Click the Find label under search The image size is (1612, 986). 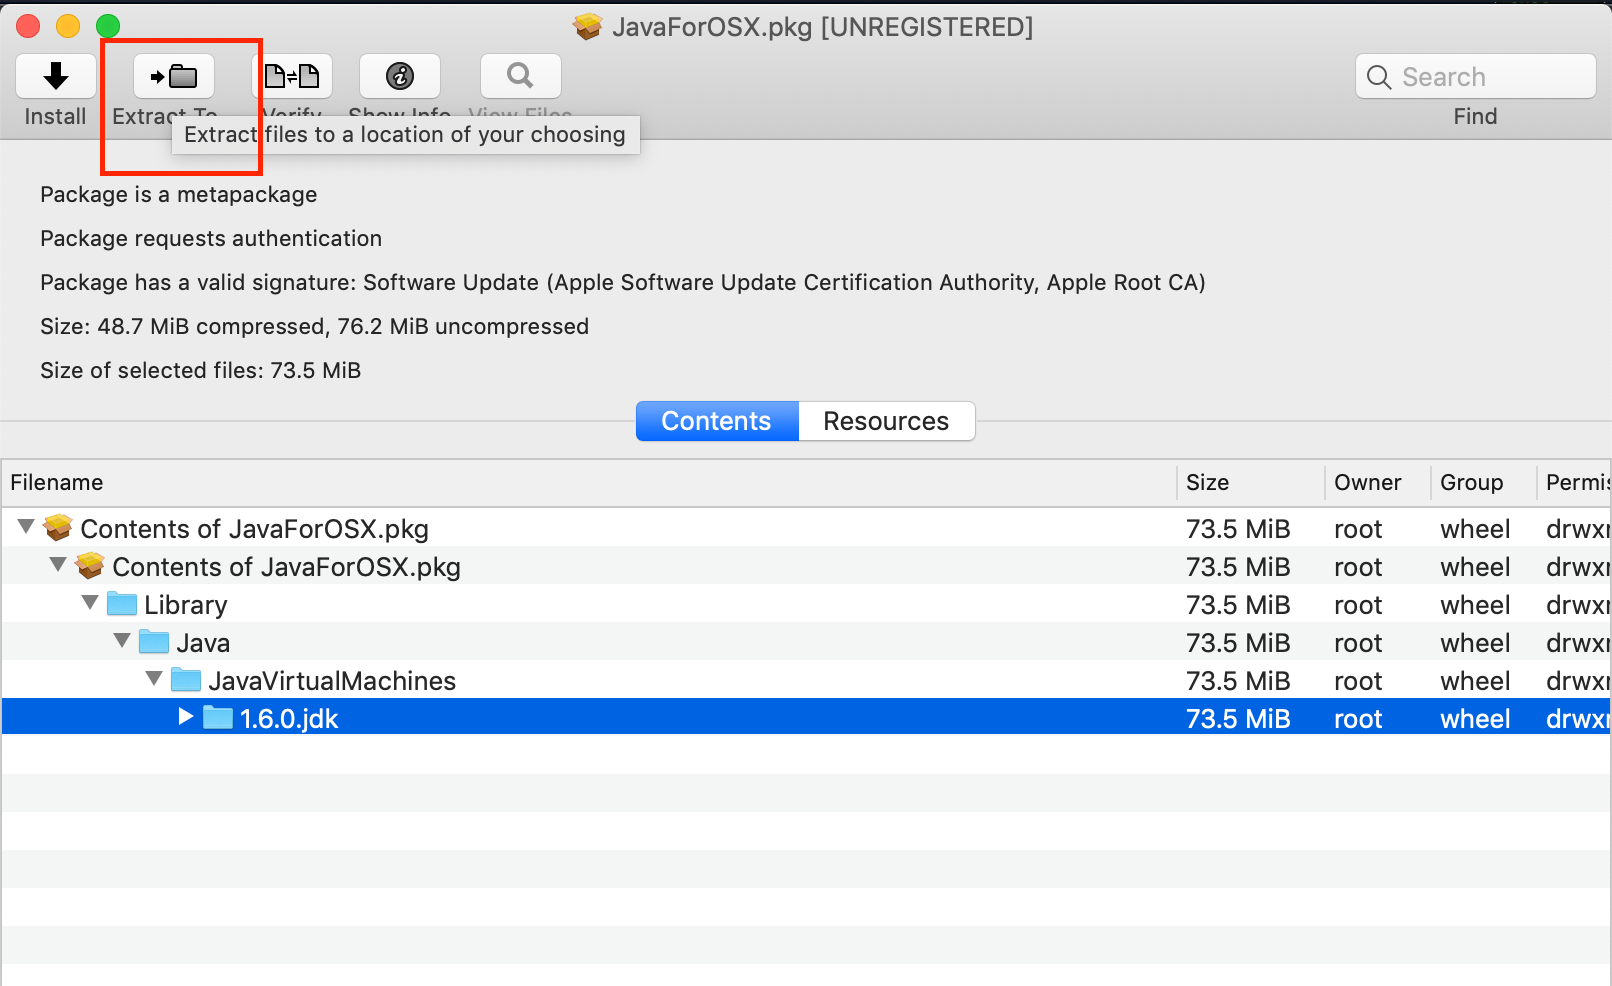point(1475,116)
